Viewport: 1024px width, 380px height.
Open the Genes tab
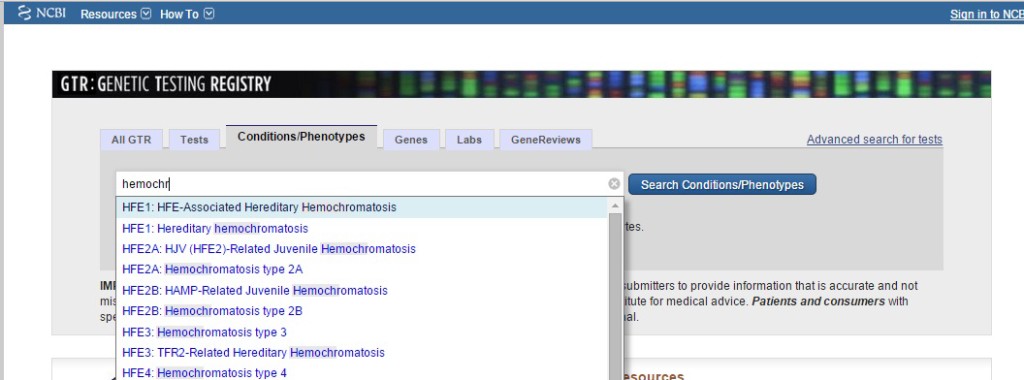pyautogui.click(x=411, y=140)
